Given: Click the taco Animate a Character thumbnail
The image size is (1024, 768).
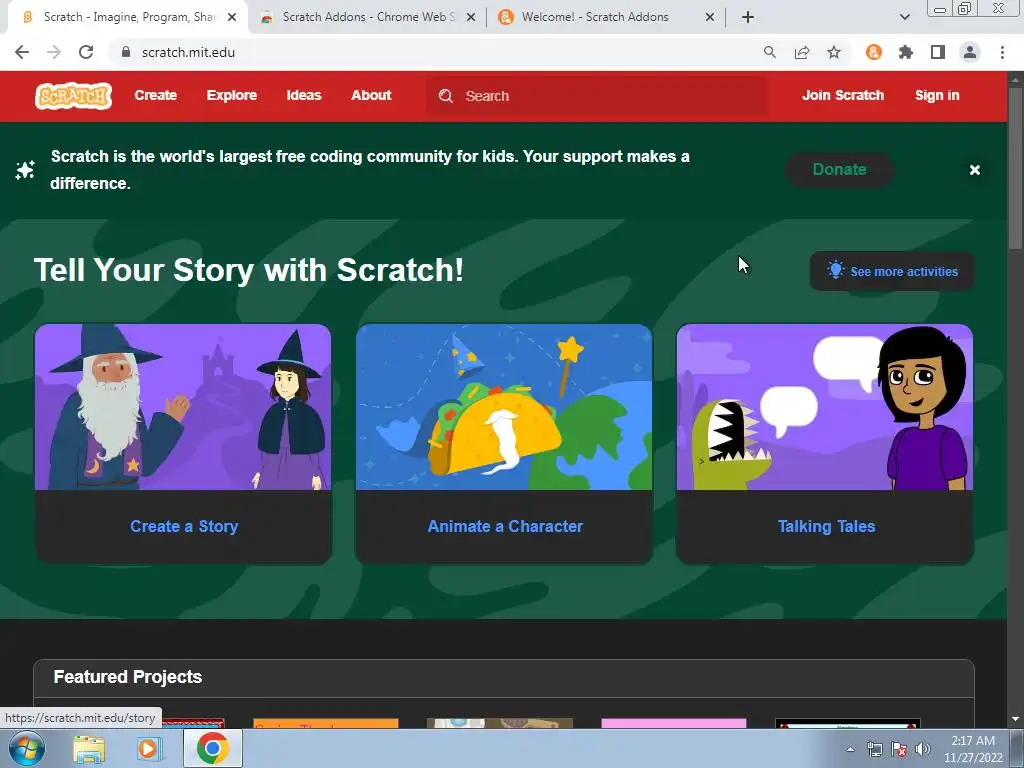Looking at the screenshot, I should pyautogui.click(x=504, y=407).
